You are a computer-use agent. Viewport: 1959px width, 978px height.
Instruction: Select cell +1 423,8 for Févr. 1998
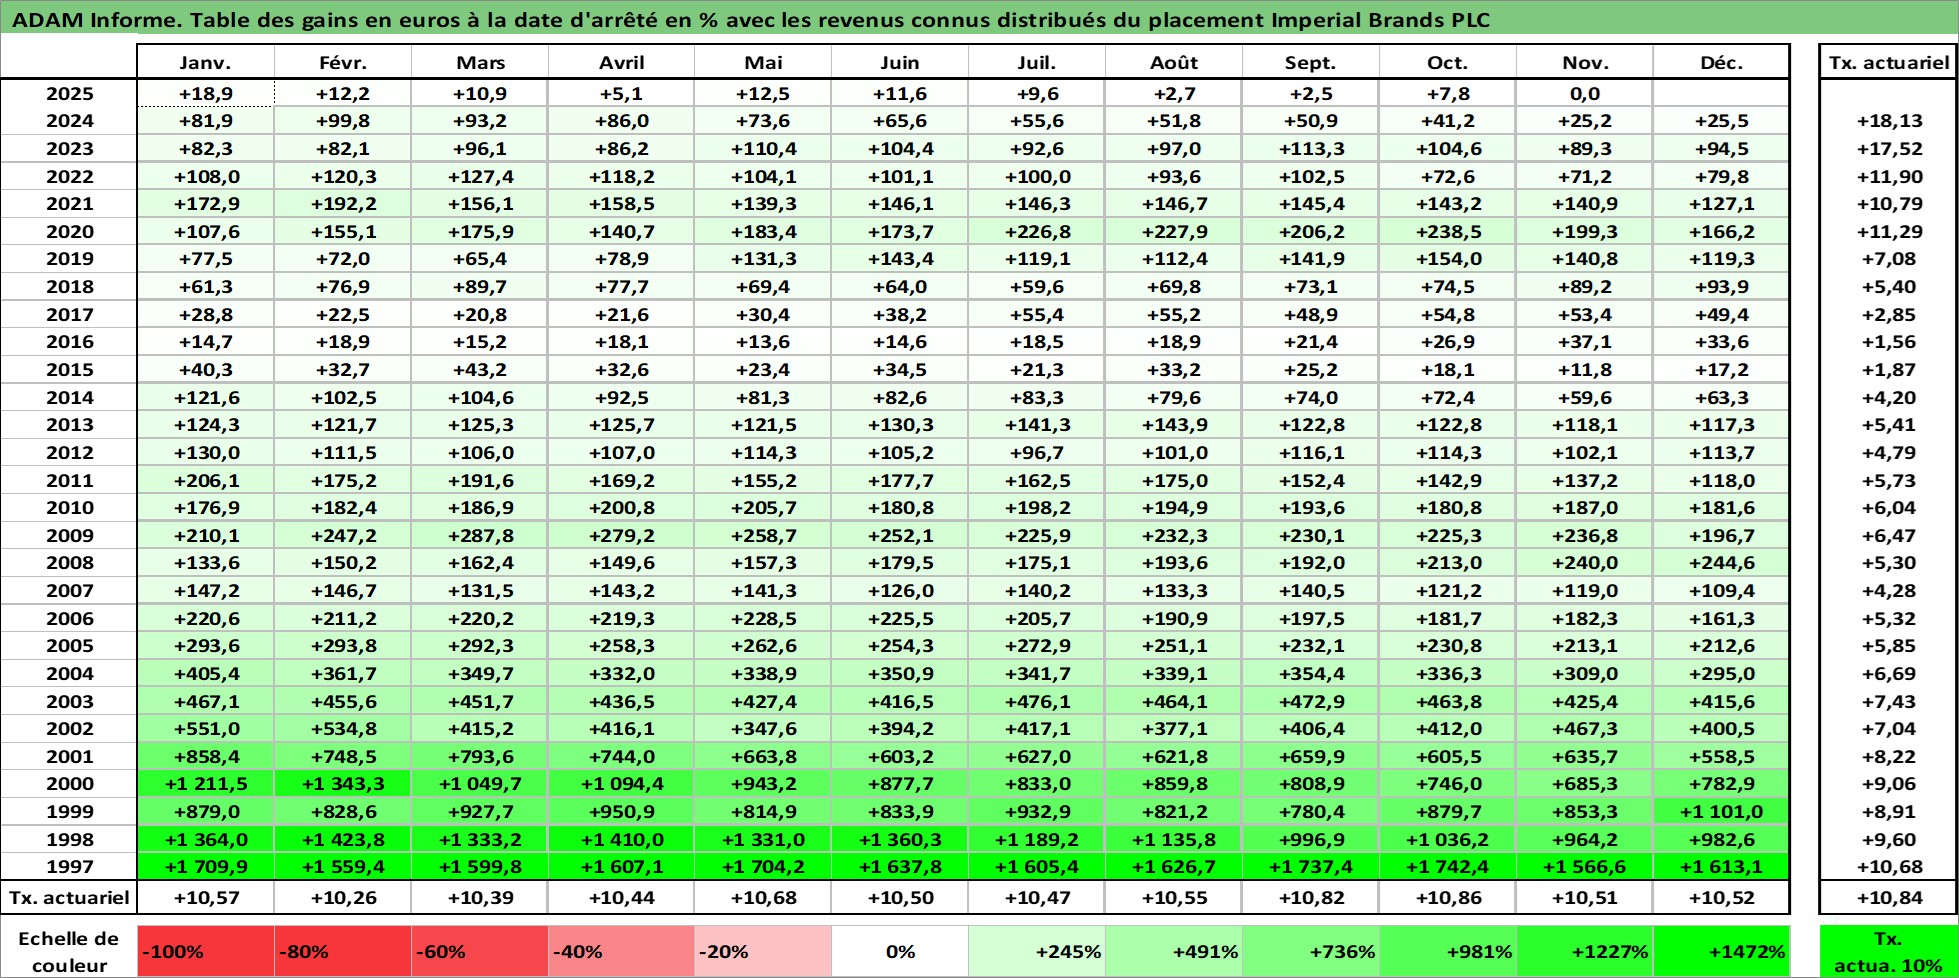click(343, 840)
